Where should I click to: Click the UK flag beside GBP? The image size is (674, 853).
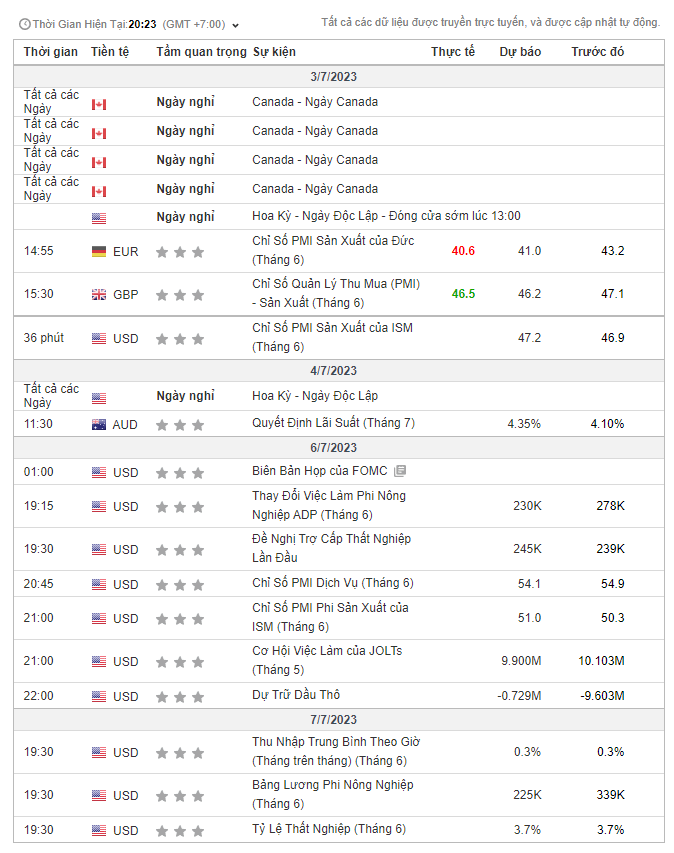click(98, 295)
